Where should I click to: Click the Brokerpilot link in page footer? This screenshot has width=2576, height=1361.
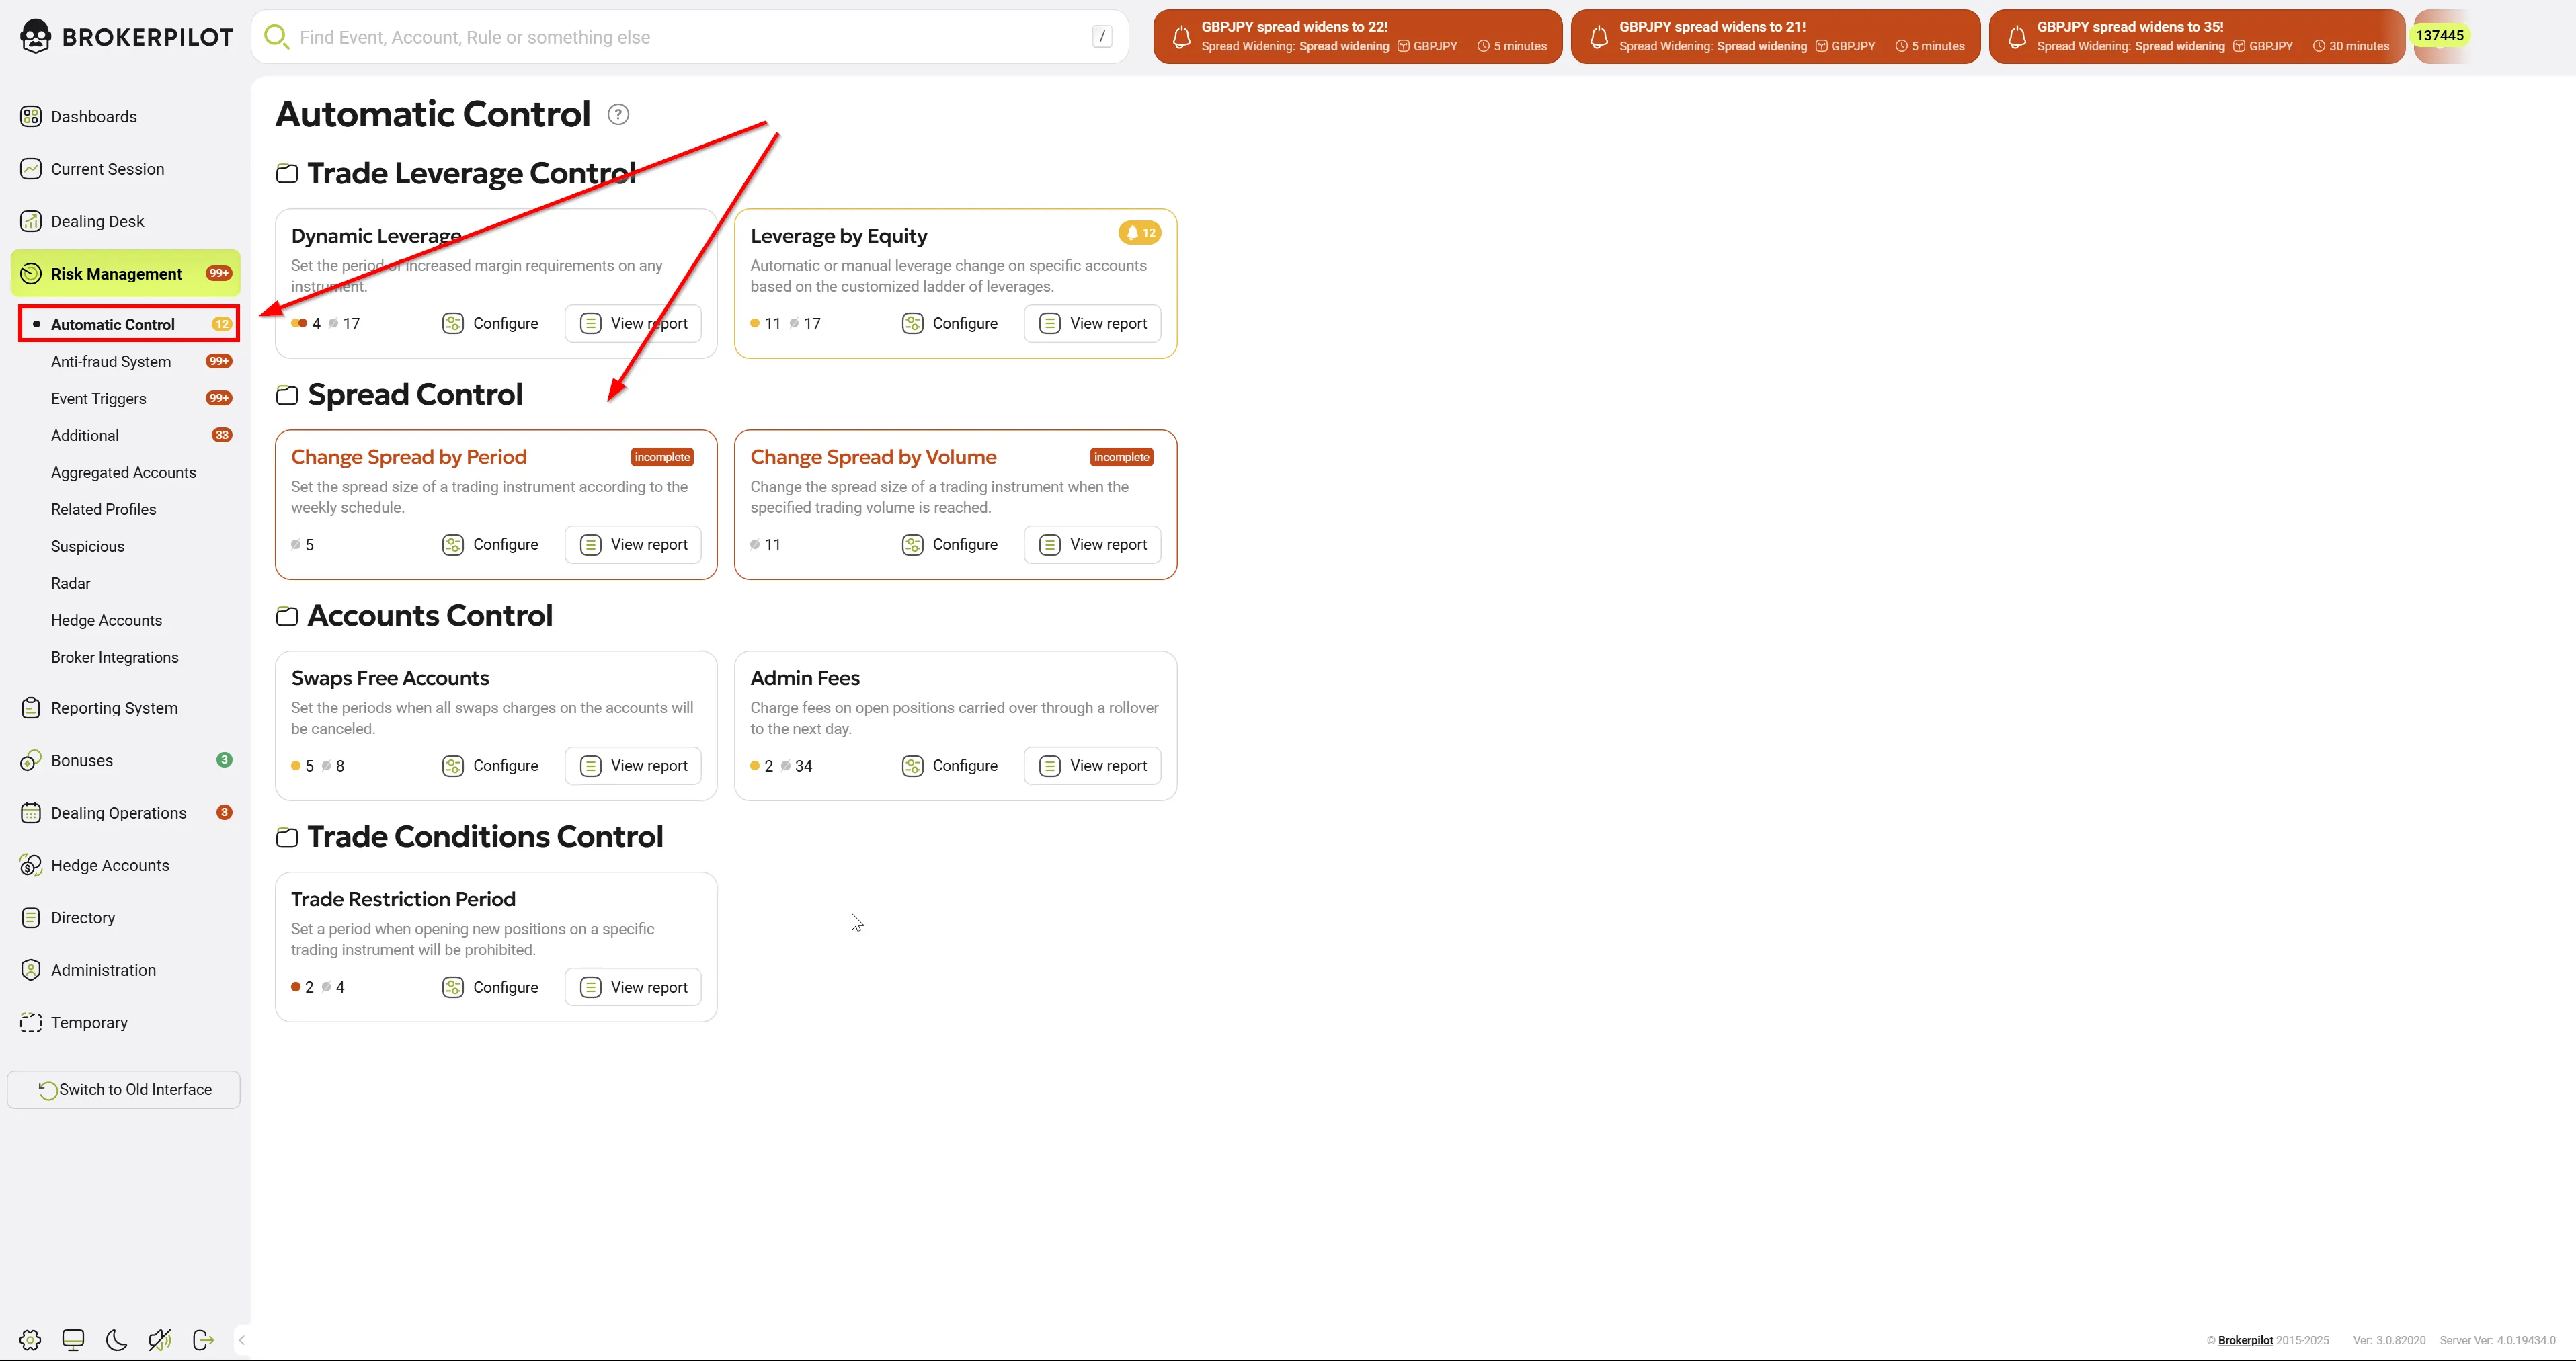pyautogui.click(x=2245, y=1340)
